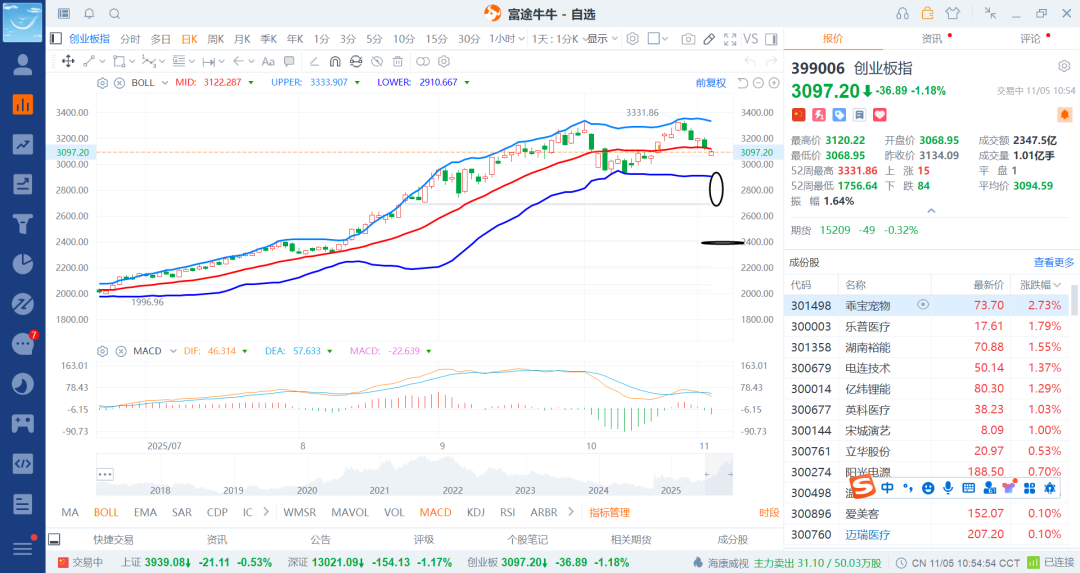1080x573 pixels.
Task: Click 查看更多 link
Action: click(x=1054, y=262)
